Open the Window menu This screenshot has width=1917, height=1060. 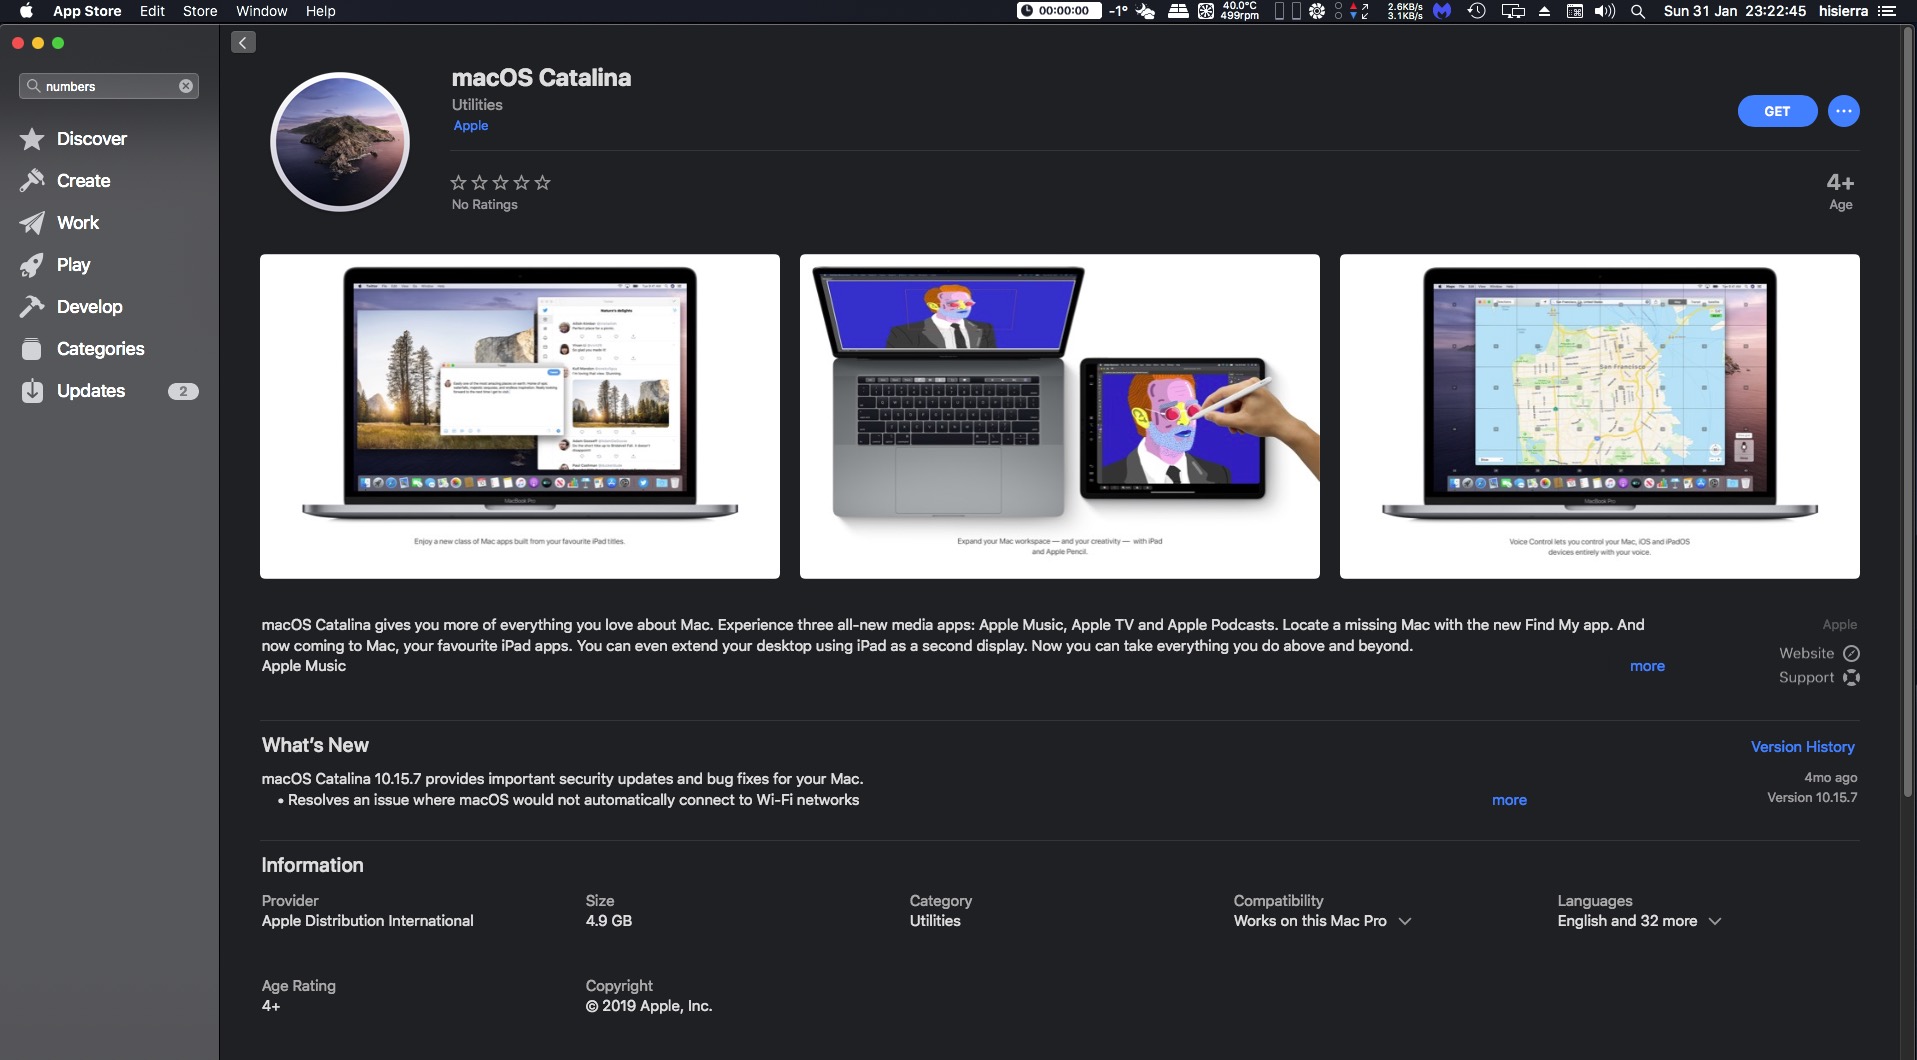[262, 11]
